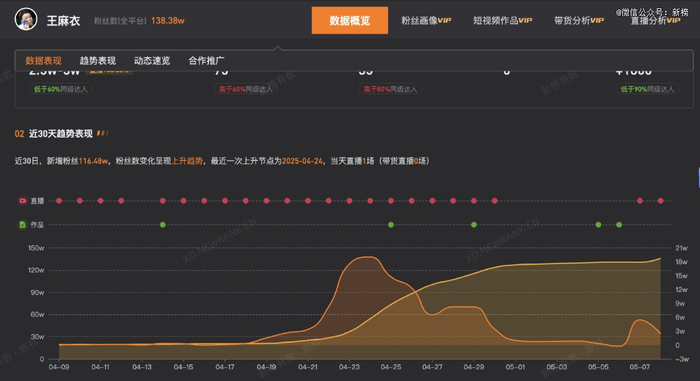
Task: Open the 带货分析 VIP tab
Action: [579, 20]
